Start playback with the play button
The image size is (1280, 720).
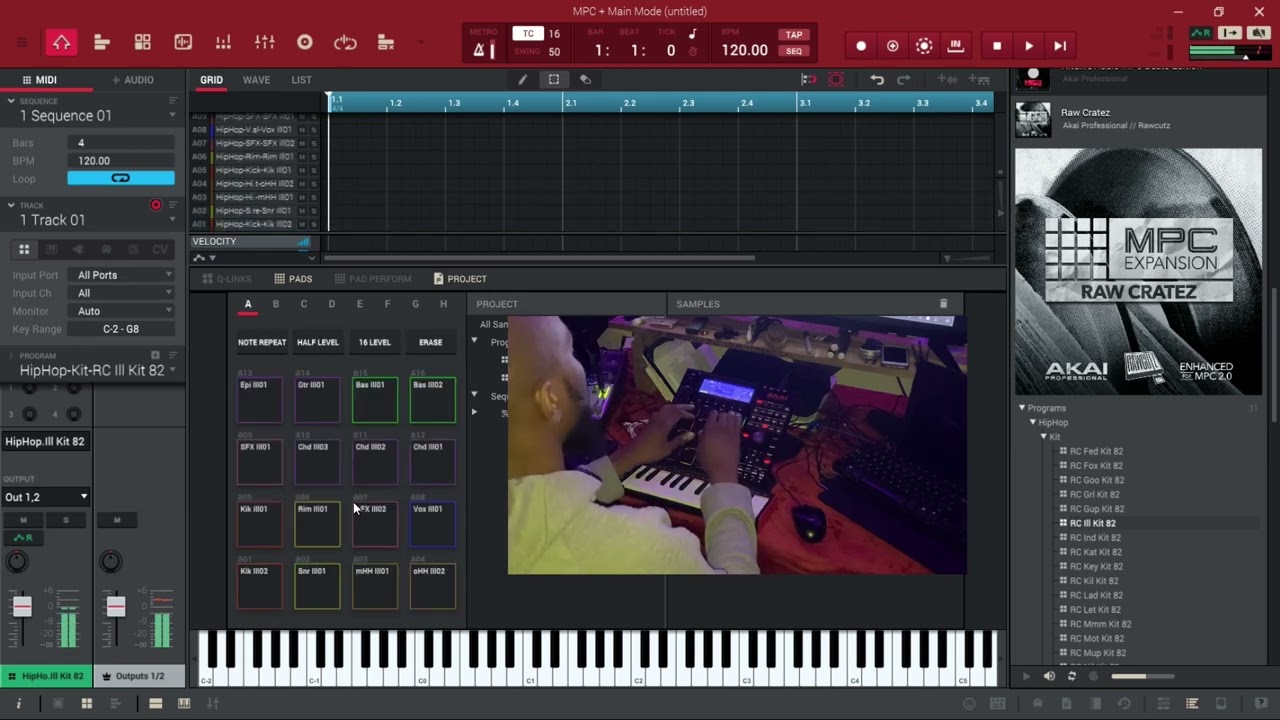(x=1029, y=46)
